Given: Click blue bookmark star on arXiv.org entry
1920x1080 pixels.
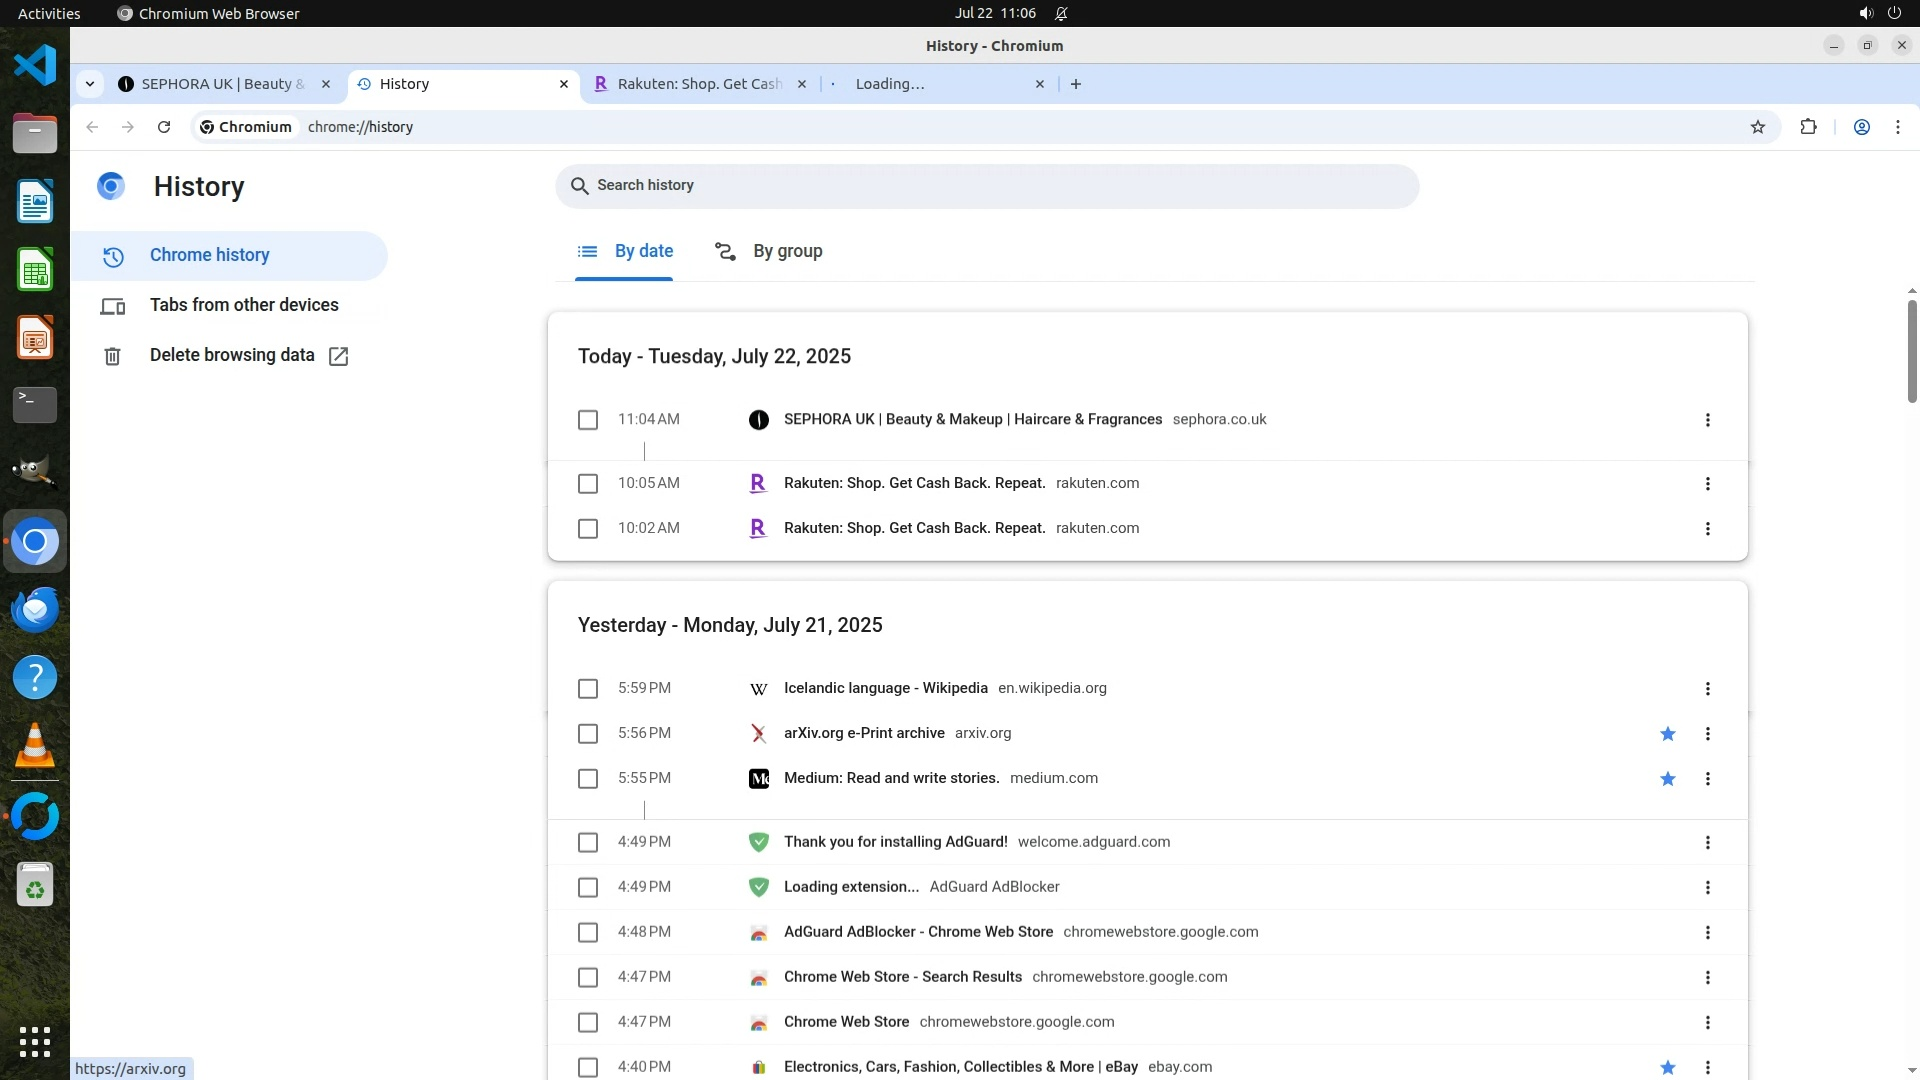Looking at the screenshot, I should click(x=1667, y=734).
